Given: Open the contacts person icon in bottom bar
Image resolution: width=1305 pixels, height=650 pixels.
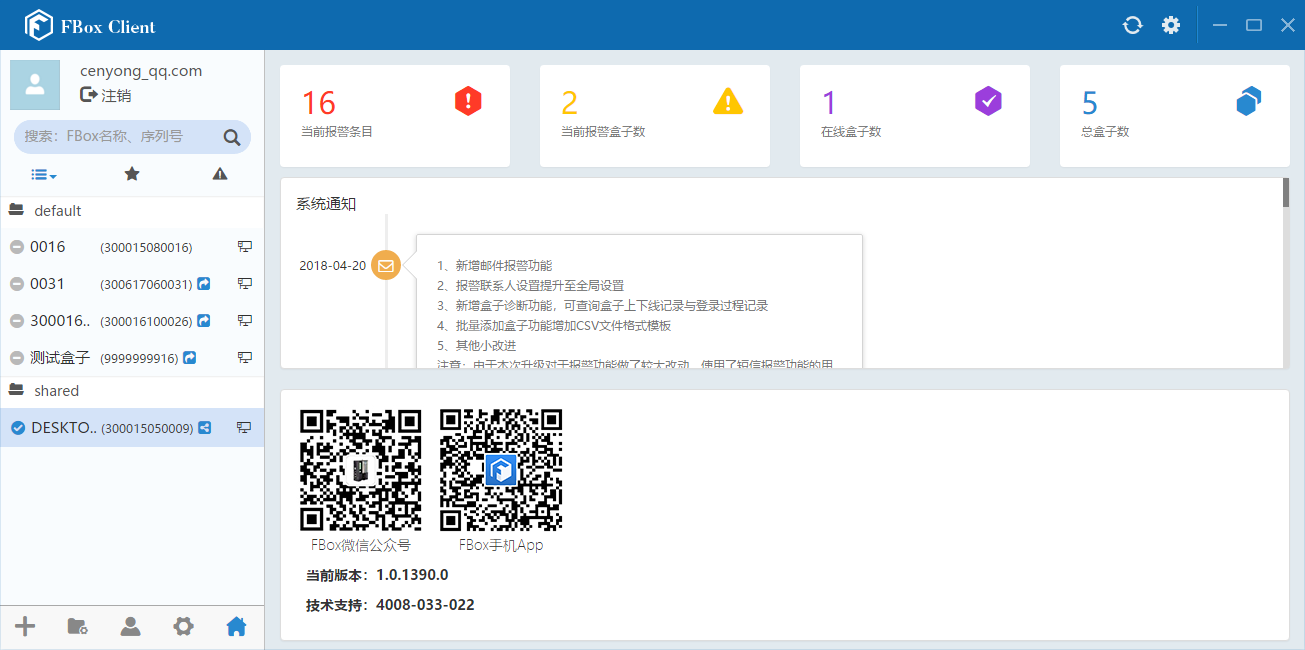Looking at the screenshot, I should click(x=130, y=627).
